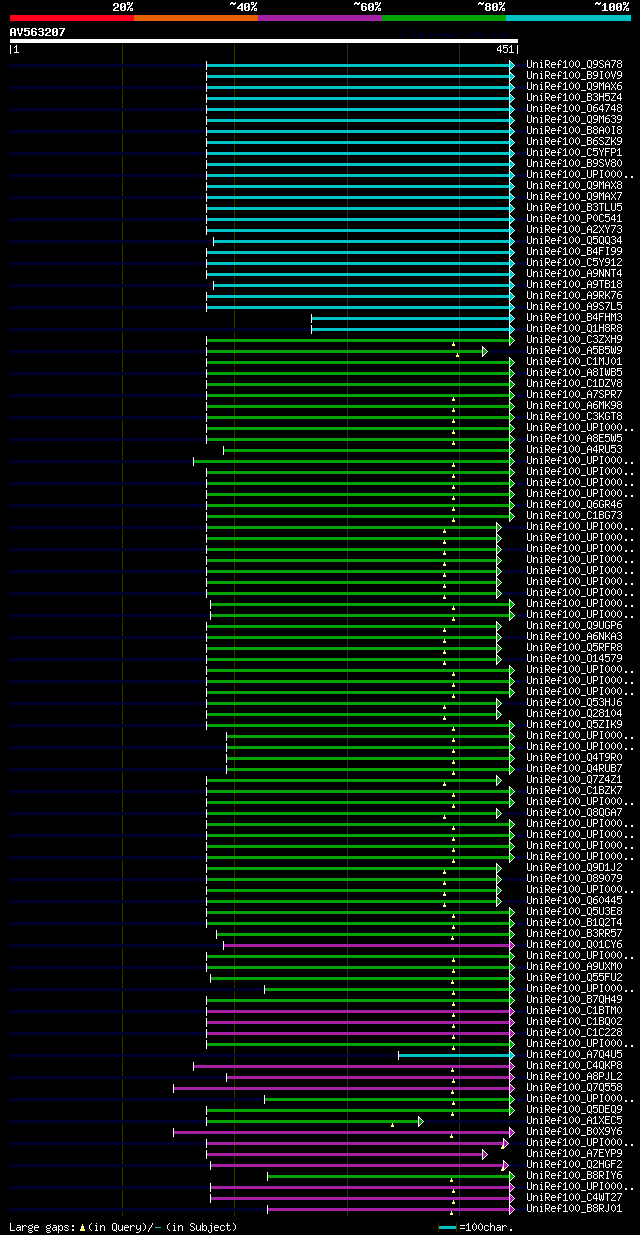Open hit UniRef100_Q9MAX6
This screenshot has width=640, height=1235.
tap(574, 87)
